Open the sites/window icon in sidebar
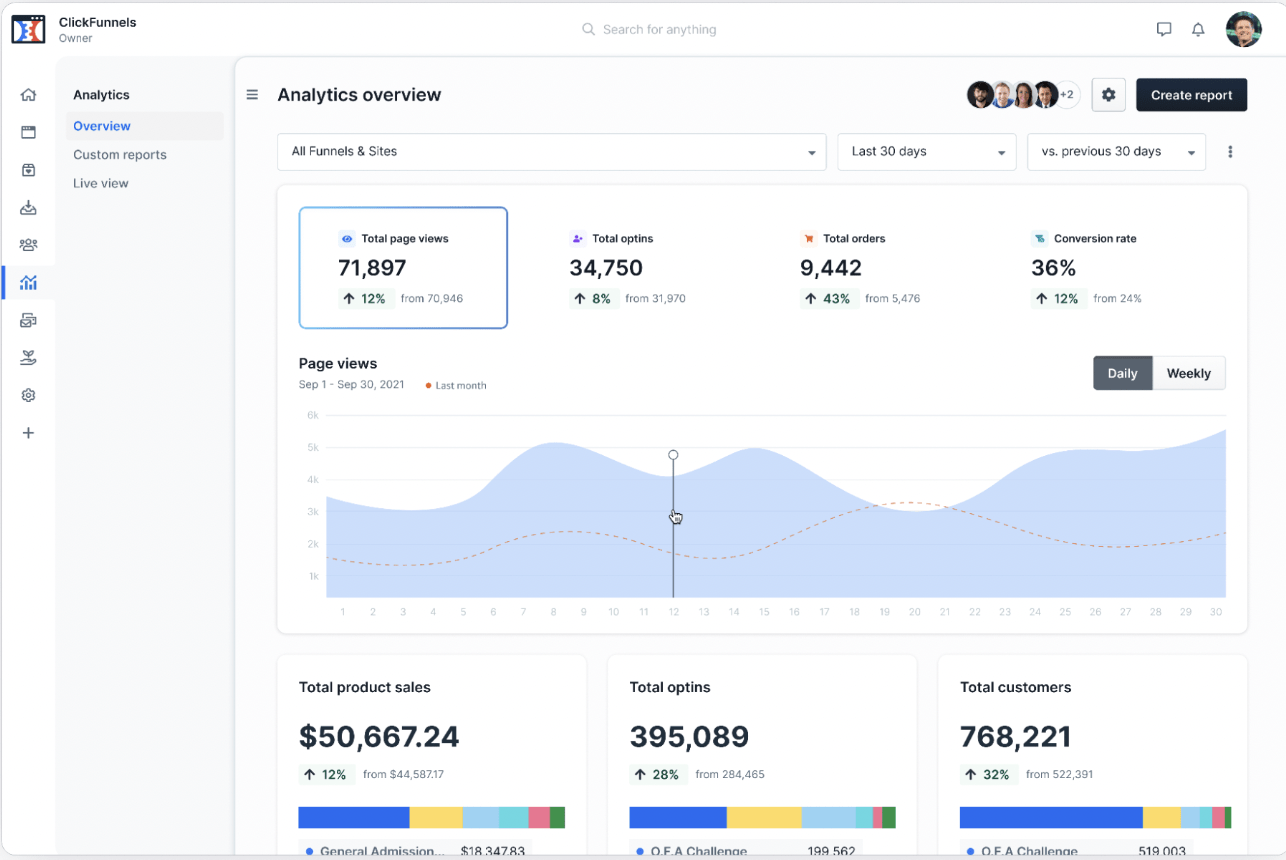 coord(28,132)
